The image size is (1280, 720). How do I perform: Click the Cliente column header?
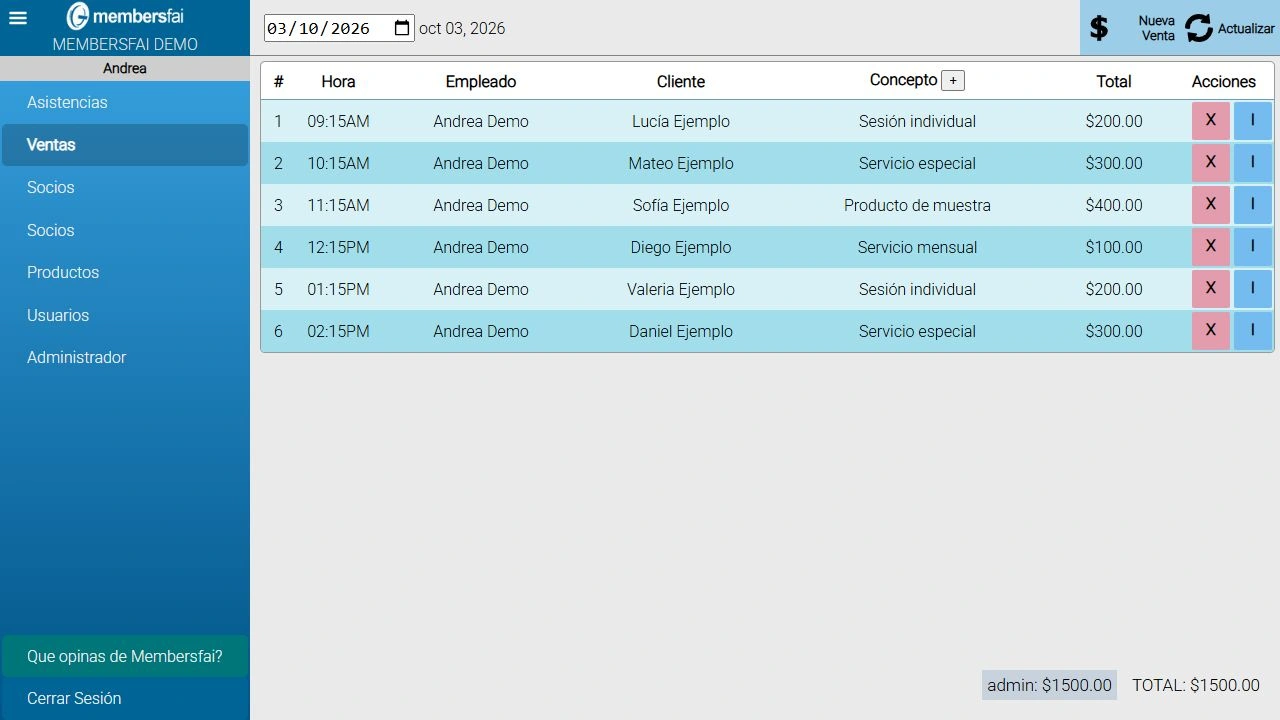click(681, 82)
